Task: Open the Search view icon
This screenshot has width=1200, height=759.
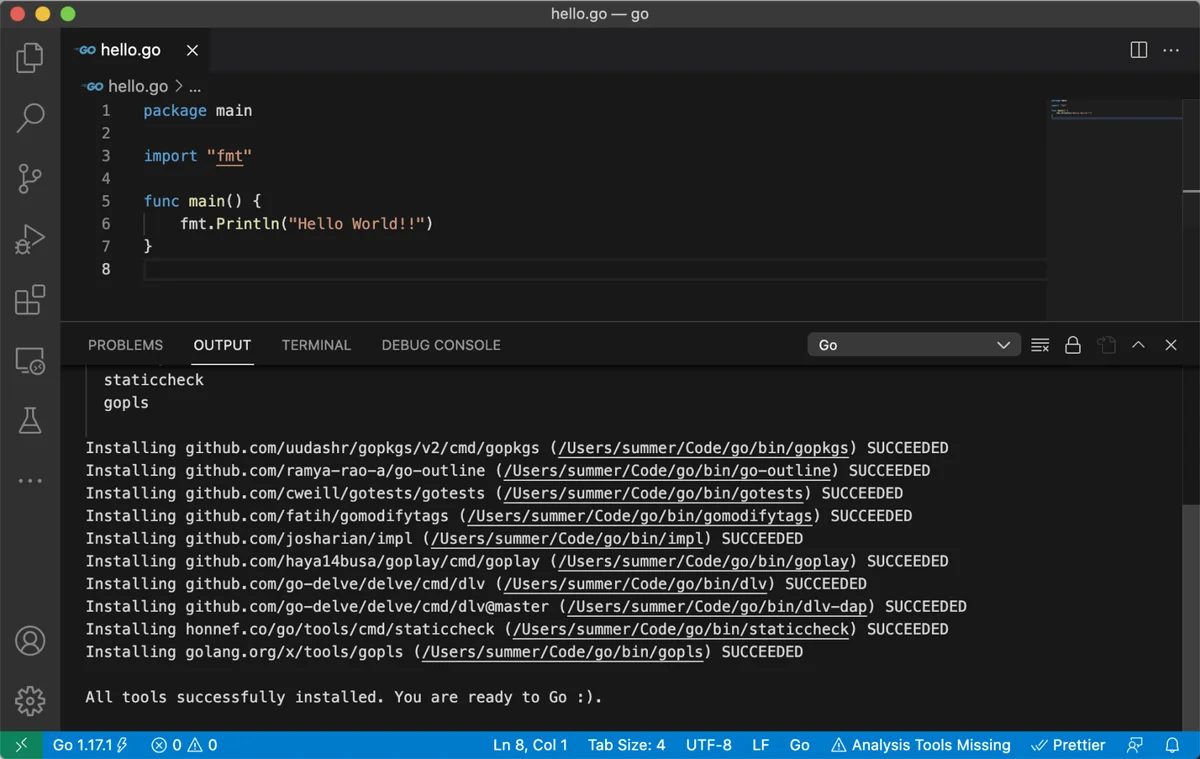Action: (30, 118)
